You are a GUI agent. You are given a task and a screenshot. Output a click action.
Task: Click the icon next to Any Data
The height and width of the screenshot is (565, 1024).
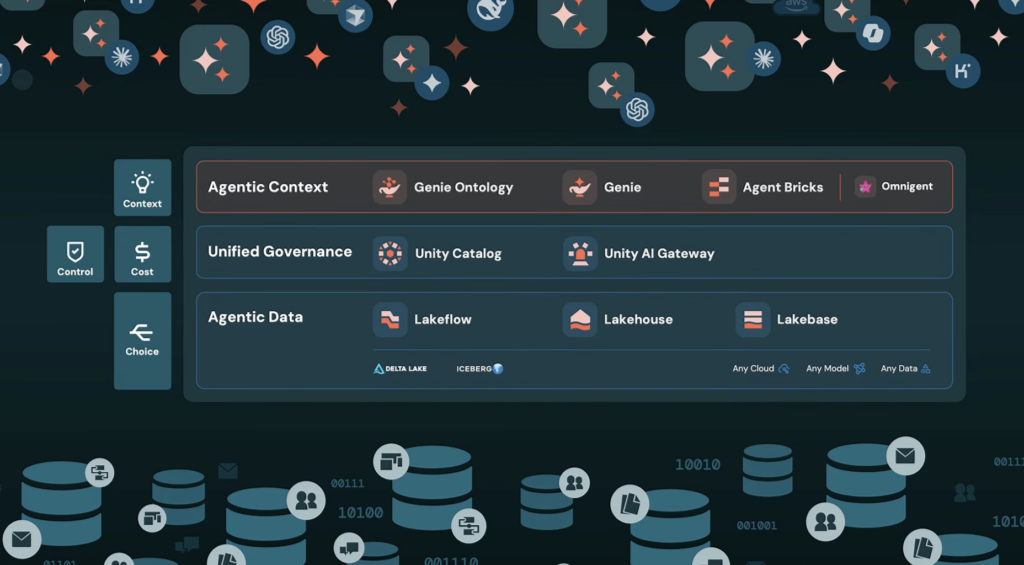click(925, 369)
